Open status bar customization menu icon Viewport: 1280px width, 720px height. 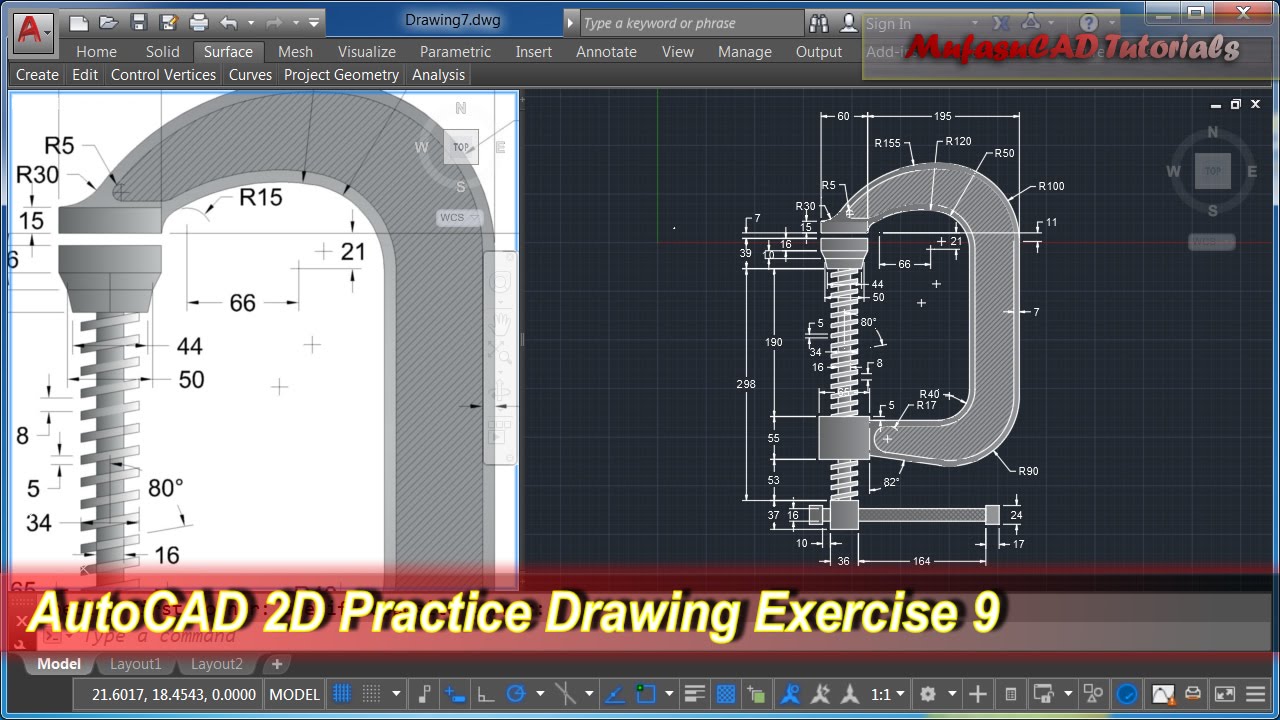point(1254,694)
